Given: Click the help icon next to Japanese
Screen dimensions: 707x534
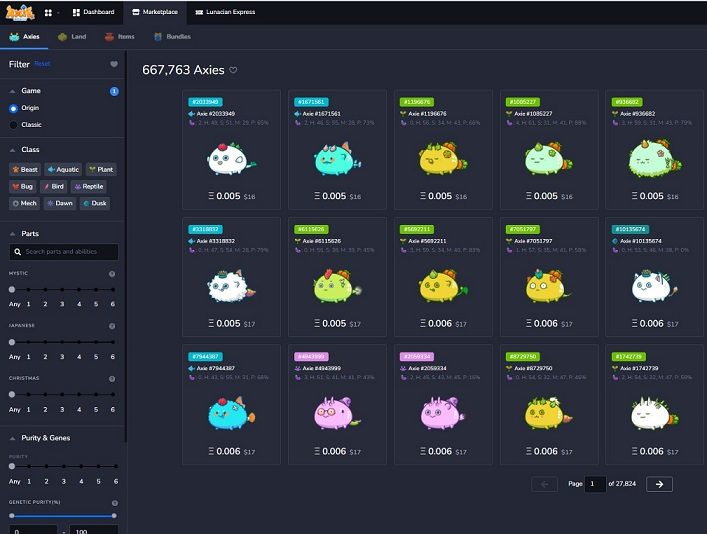Looking at the screenshot, I should (112, 326).
